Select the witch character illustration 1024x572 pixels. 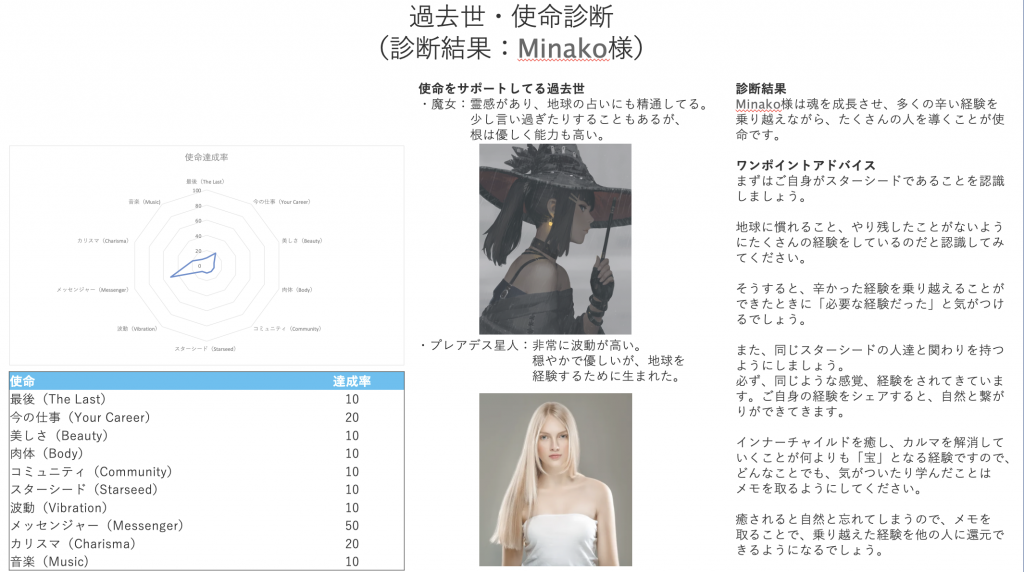point(555,239)
